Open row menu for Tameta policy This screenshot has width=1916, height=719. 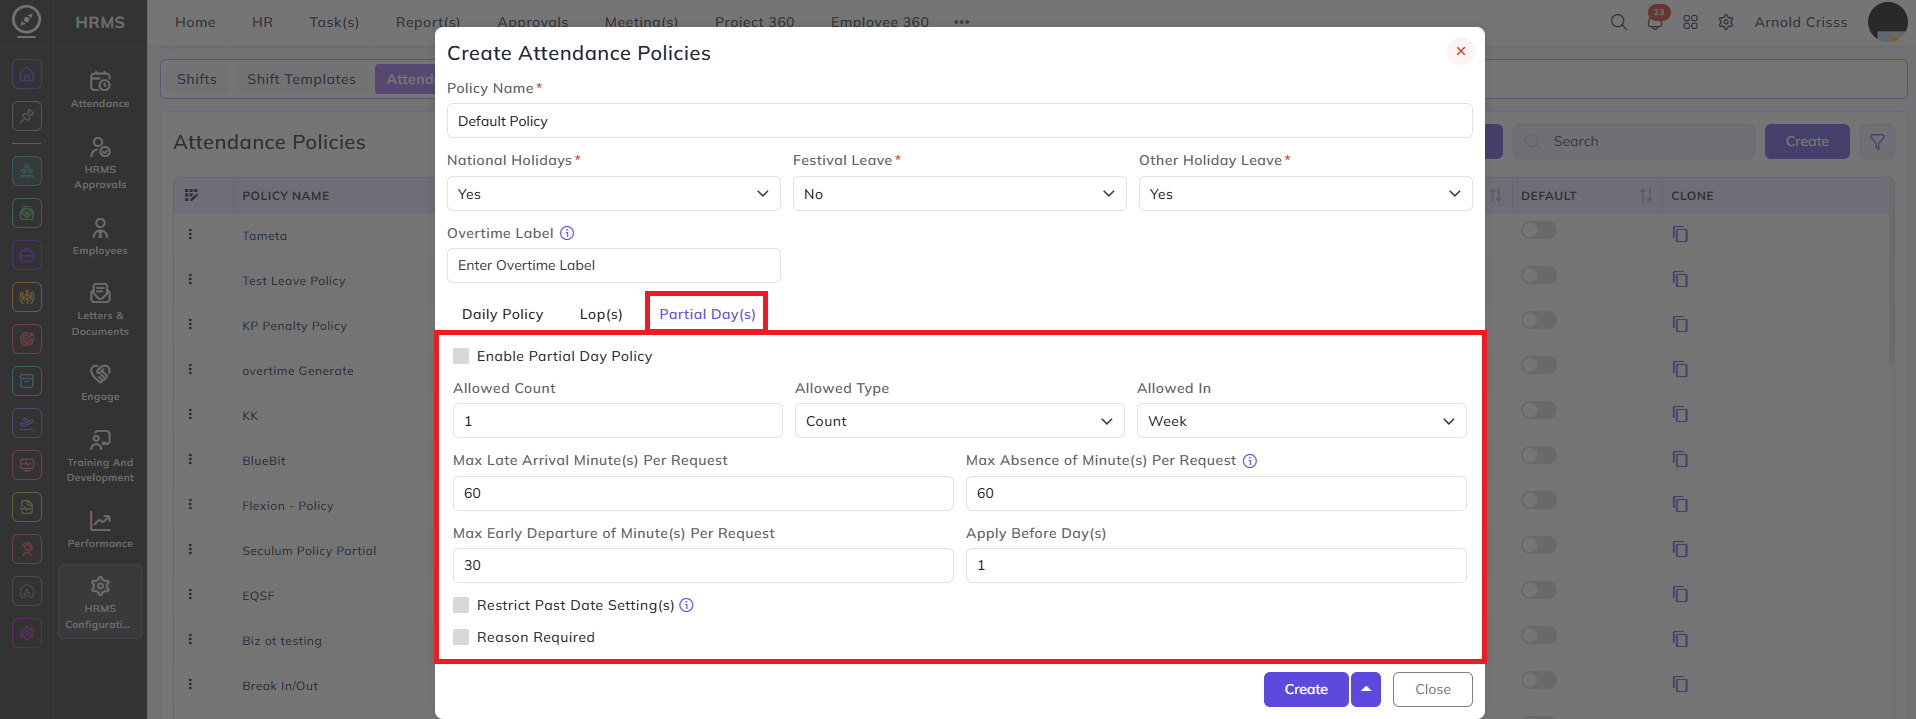tap(190, 234)
